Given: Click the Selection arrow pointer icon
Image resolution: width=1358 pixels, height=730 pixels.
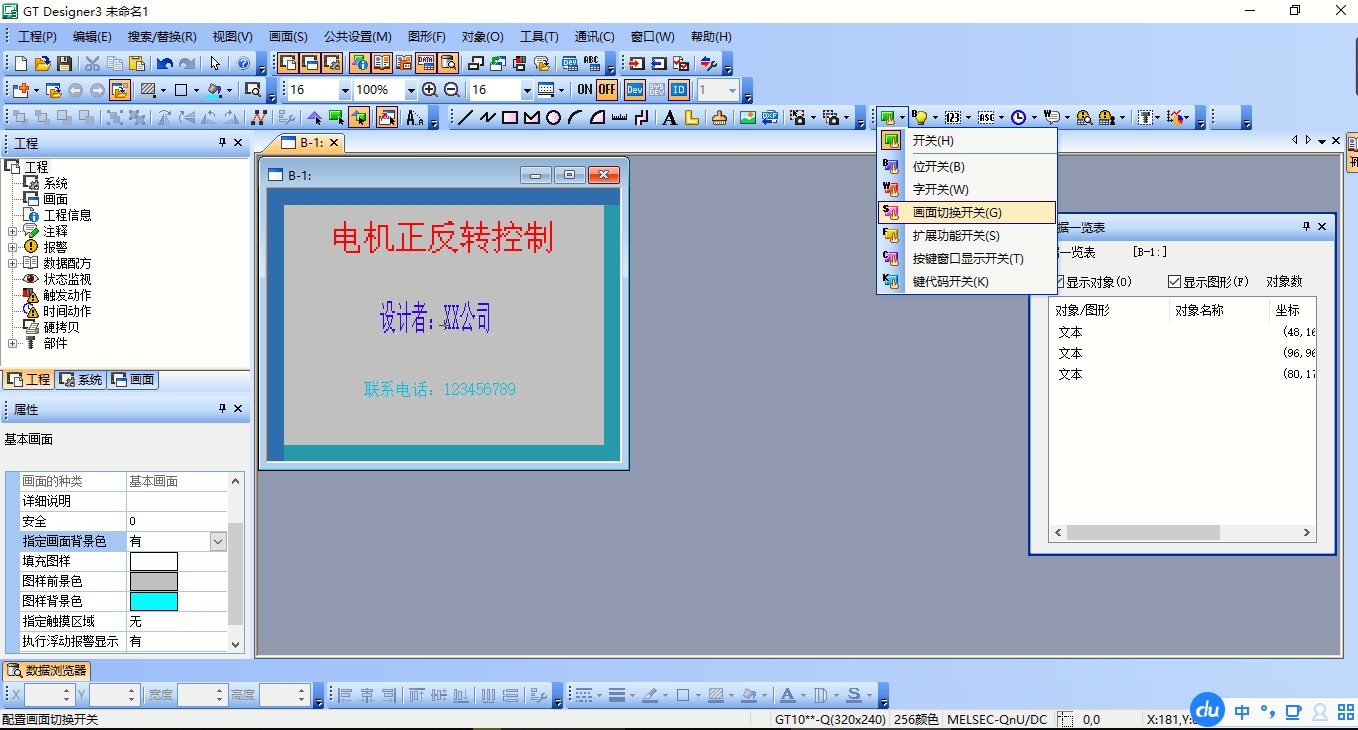Looking at the screenshot, I should 214,63.
